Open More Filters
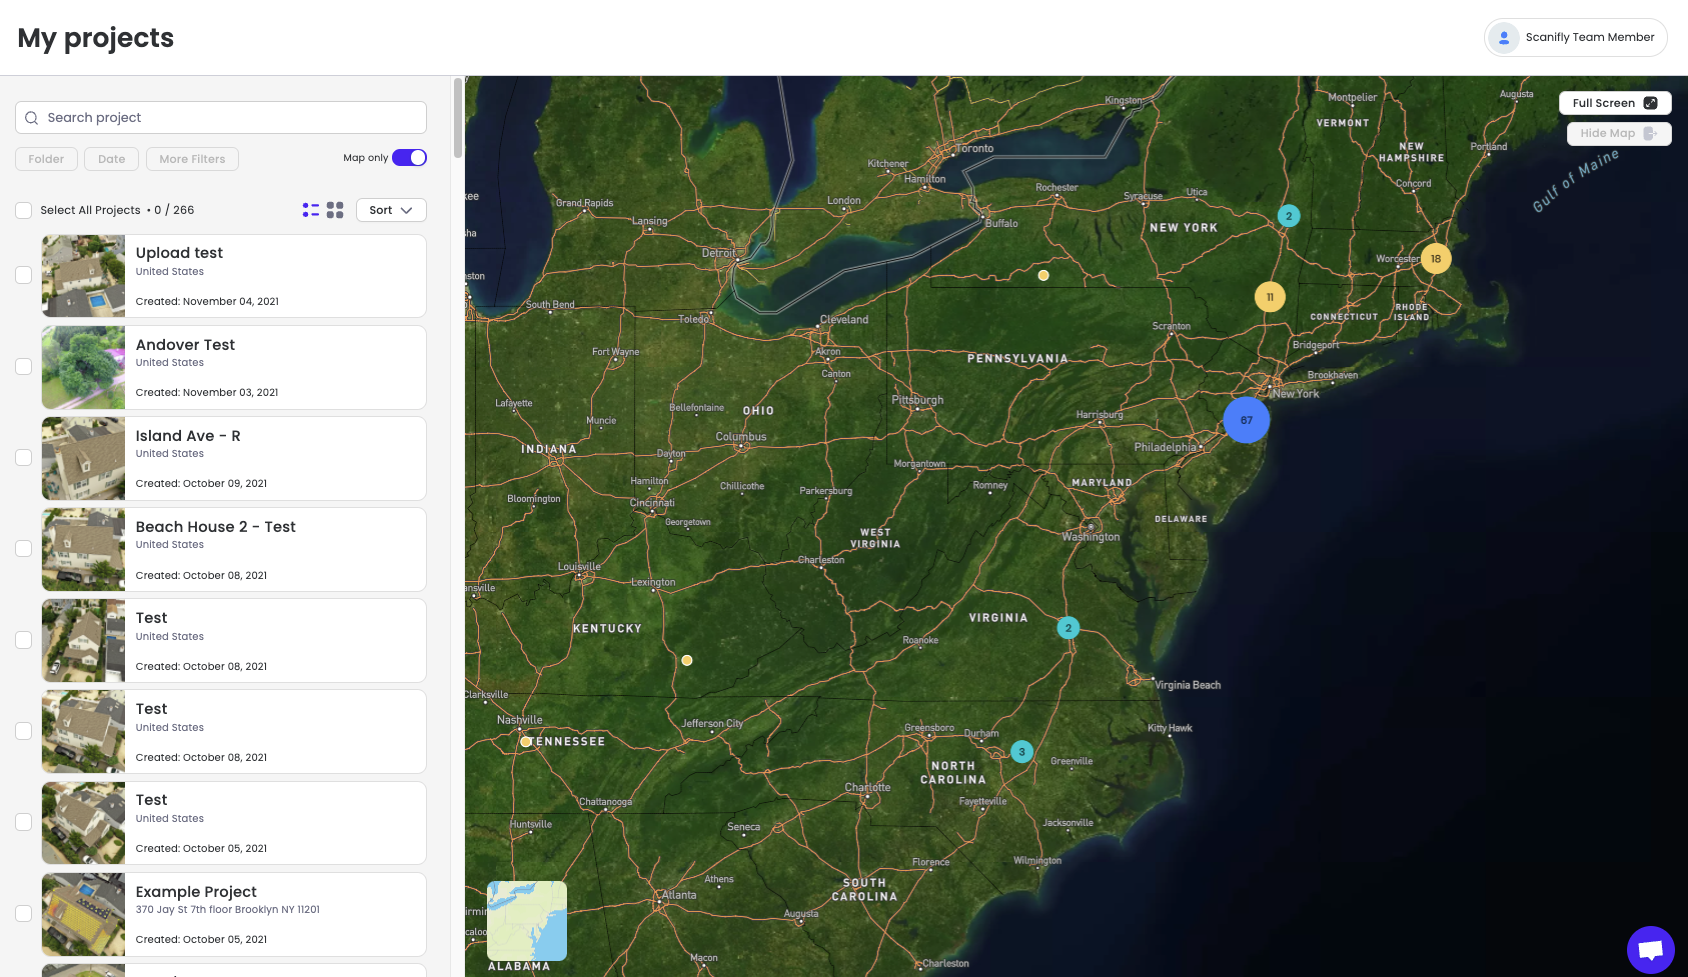This screenshot has width=1688, height=977. point(192,159)
